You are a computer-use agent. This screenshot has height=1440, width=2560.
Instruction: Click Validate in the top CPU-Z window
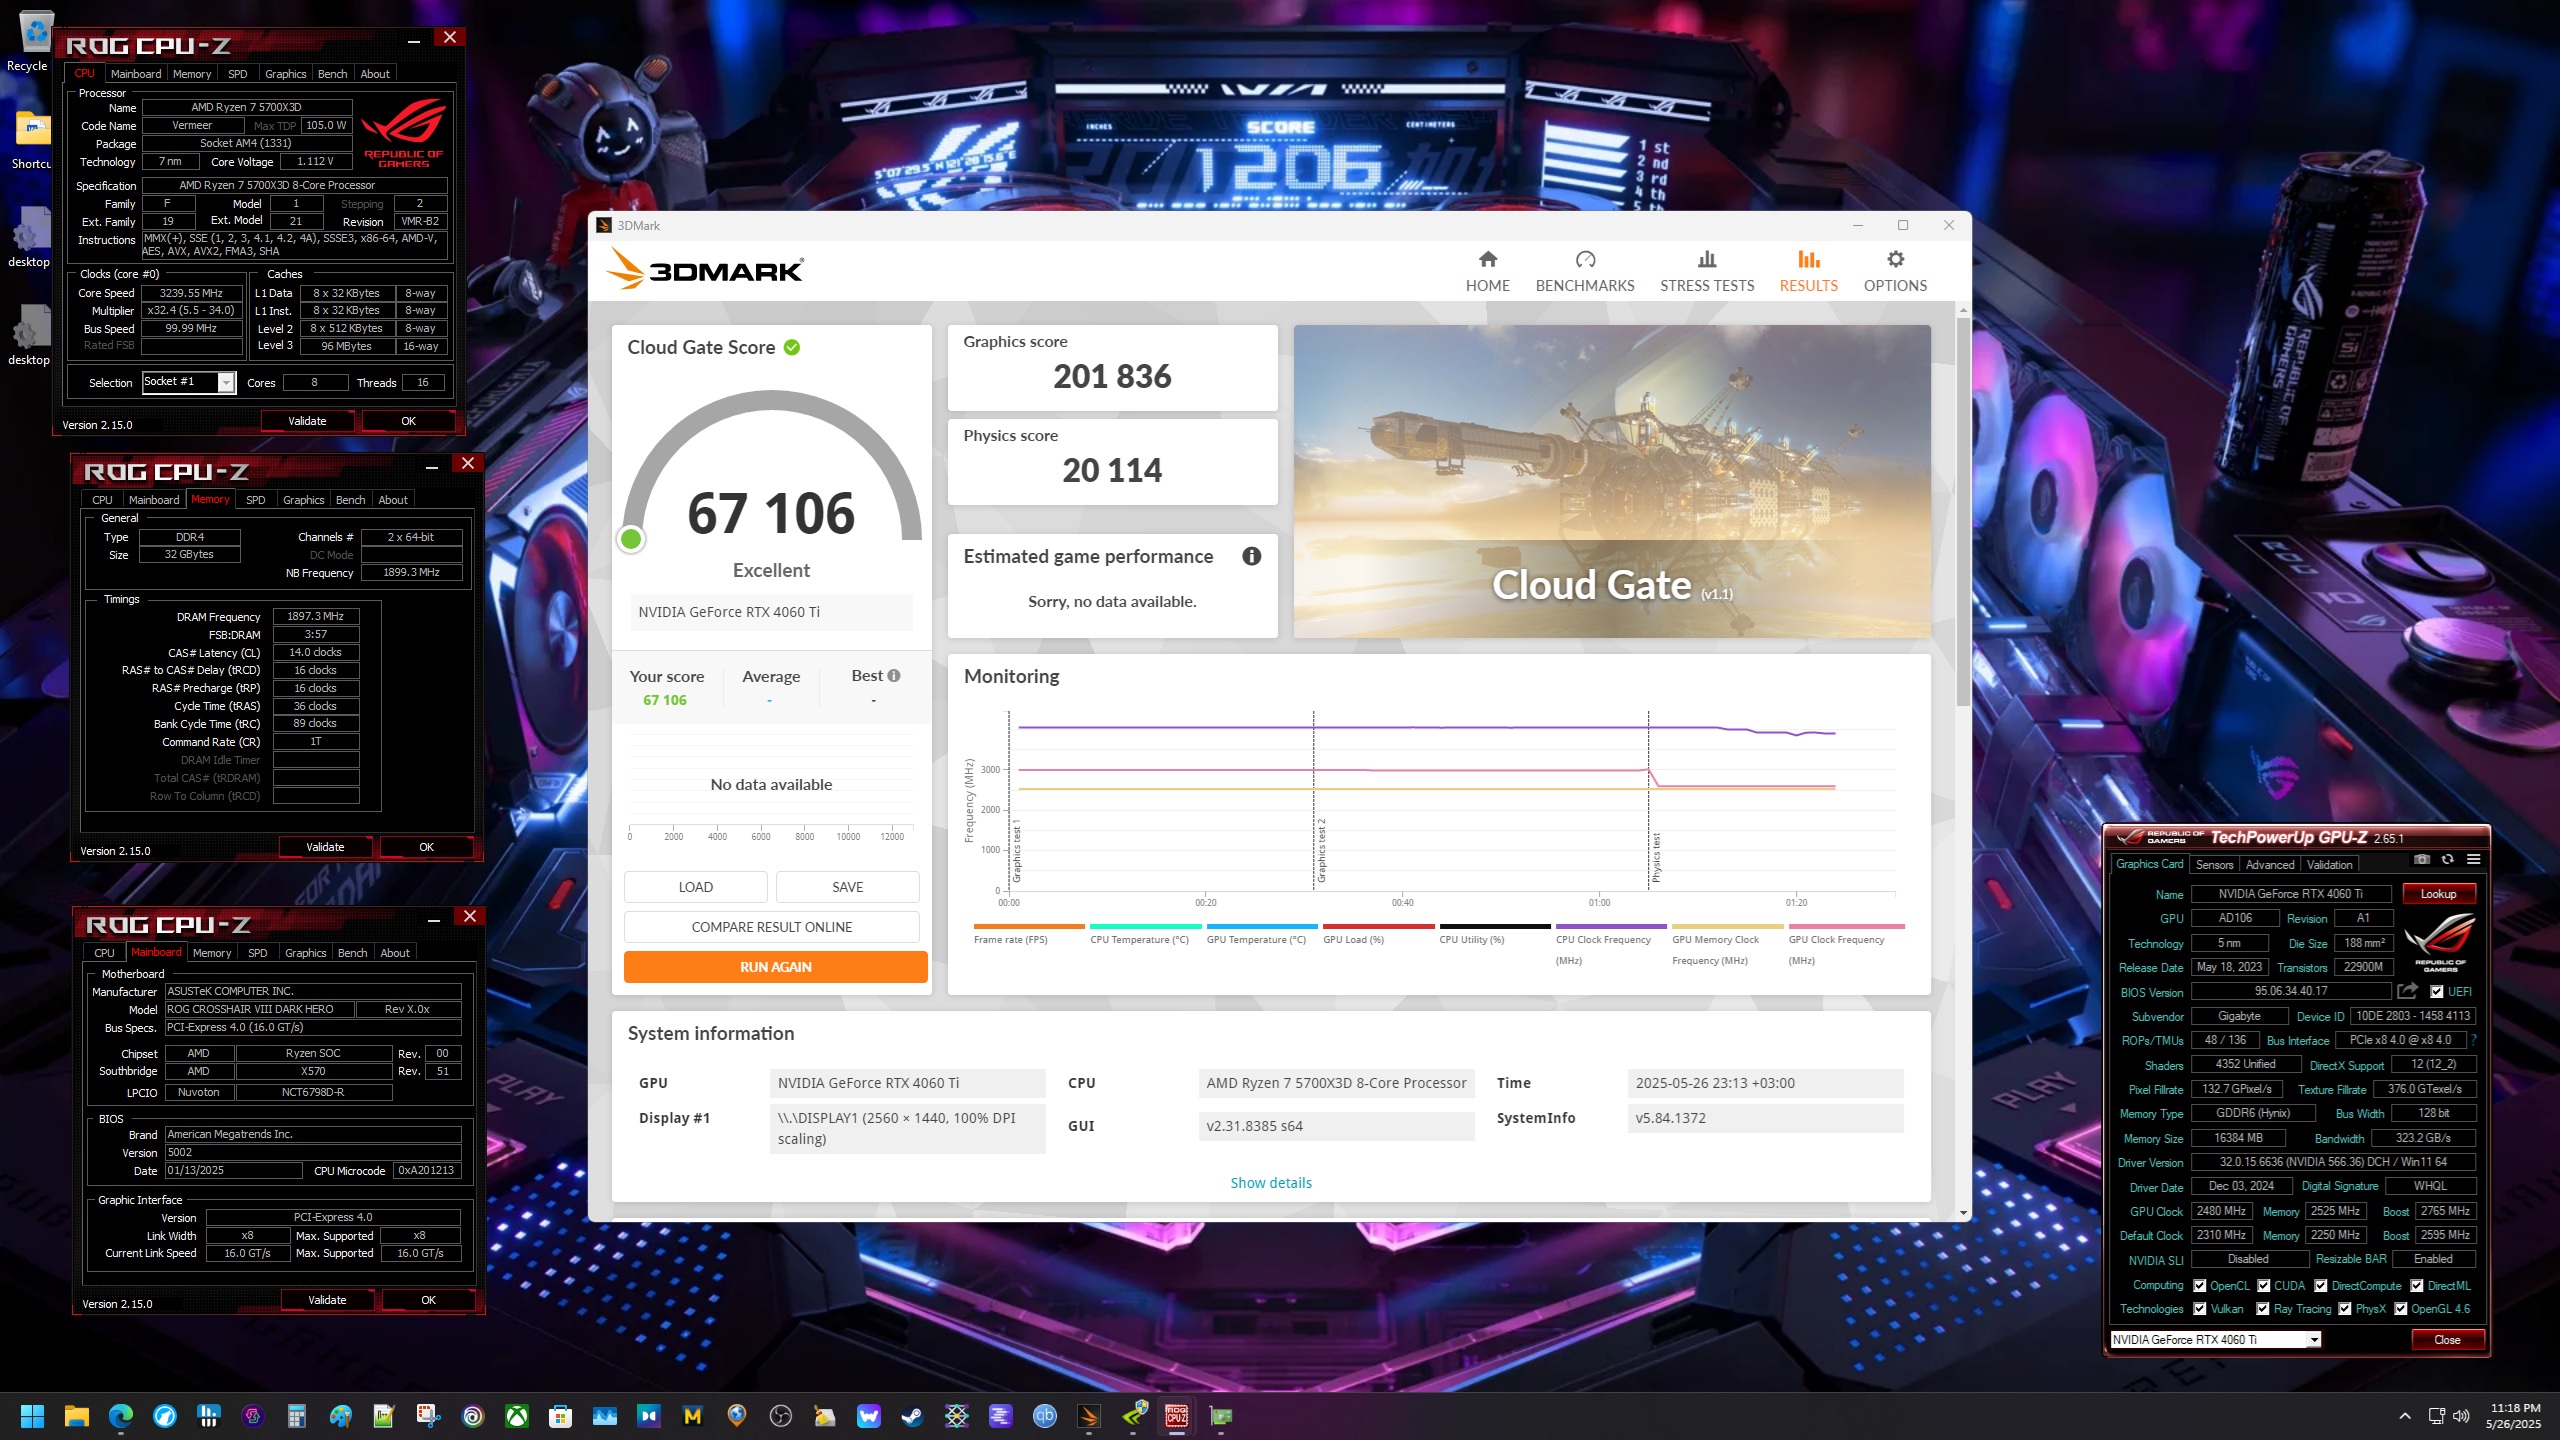(x=307, y=421)
